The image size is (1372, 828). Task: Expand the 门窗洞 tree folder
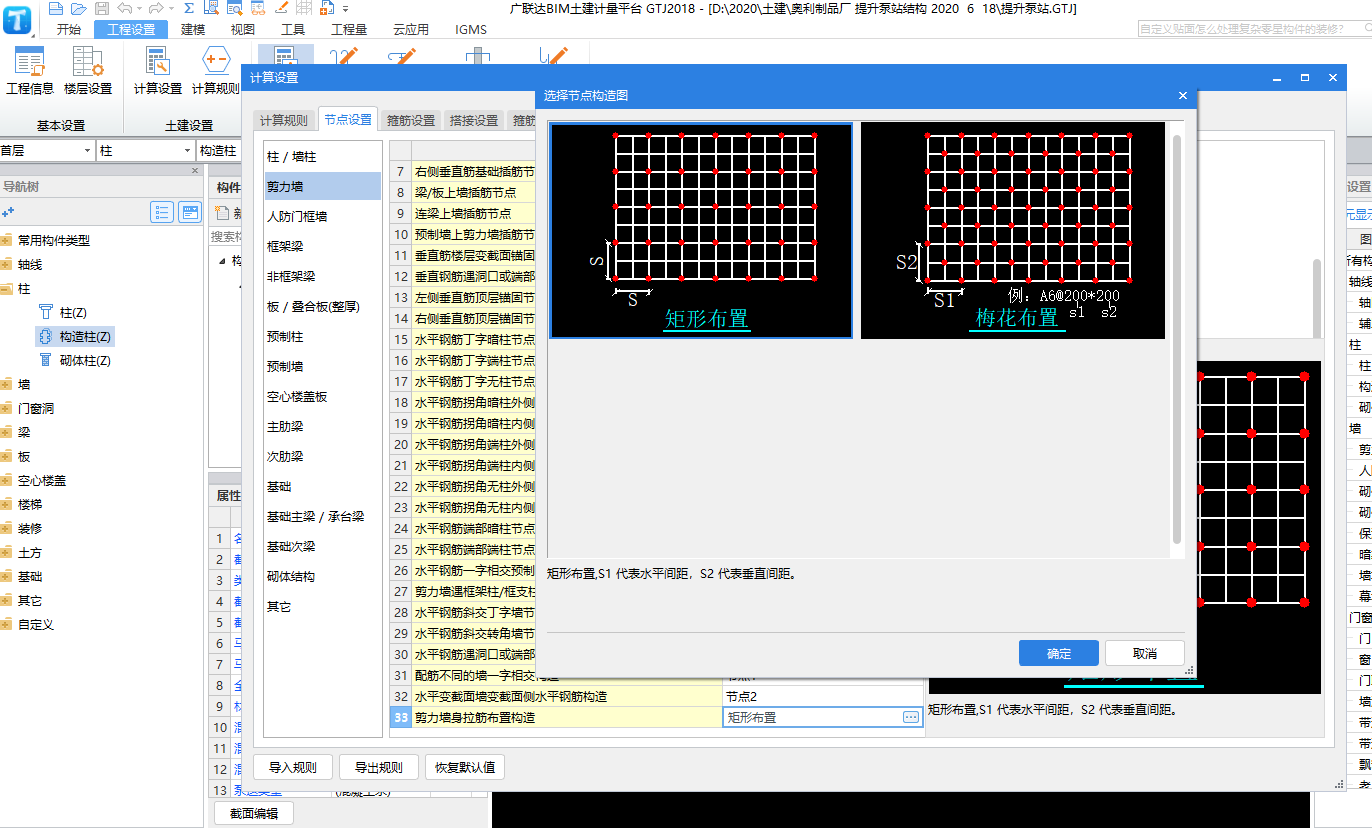point(7,408)
